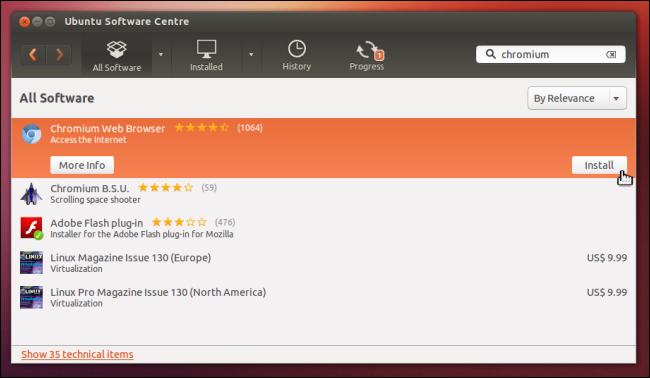Image resolution: width=650 pixels, height=378 pixels.
Task: Click the Linux Magazine Issue 130 (Europe) cover thumbnail
Action: (32, 262)
